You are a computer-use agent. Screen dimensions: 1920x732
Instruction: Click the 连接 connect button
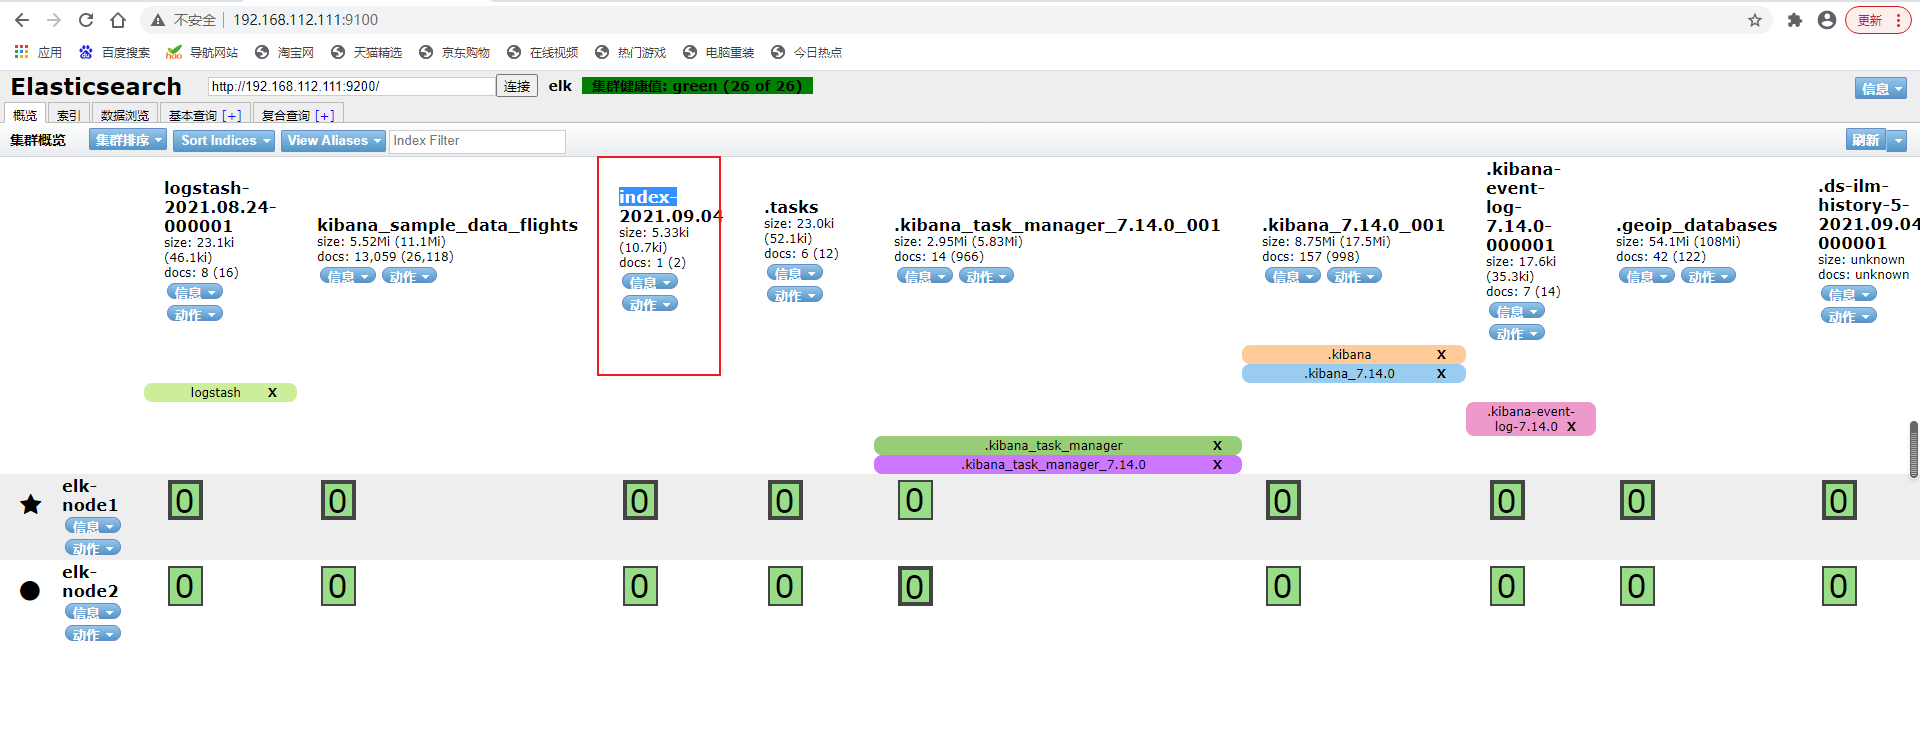click(517, 86)
